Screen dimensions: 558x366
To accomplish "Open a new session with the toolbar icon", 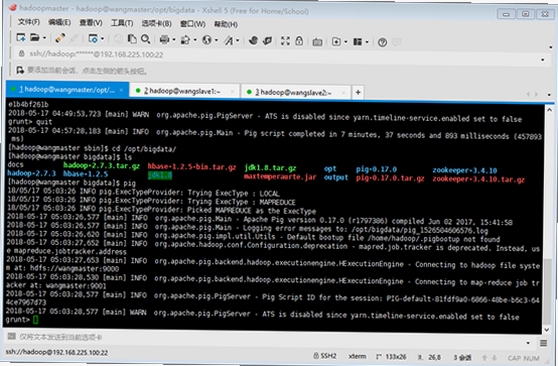I will click(x=21, y=37).
